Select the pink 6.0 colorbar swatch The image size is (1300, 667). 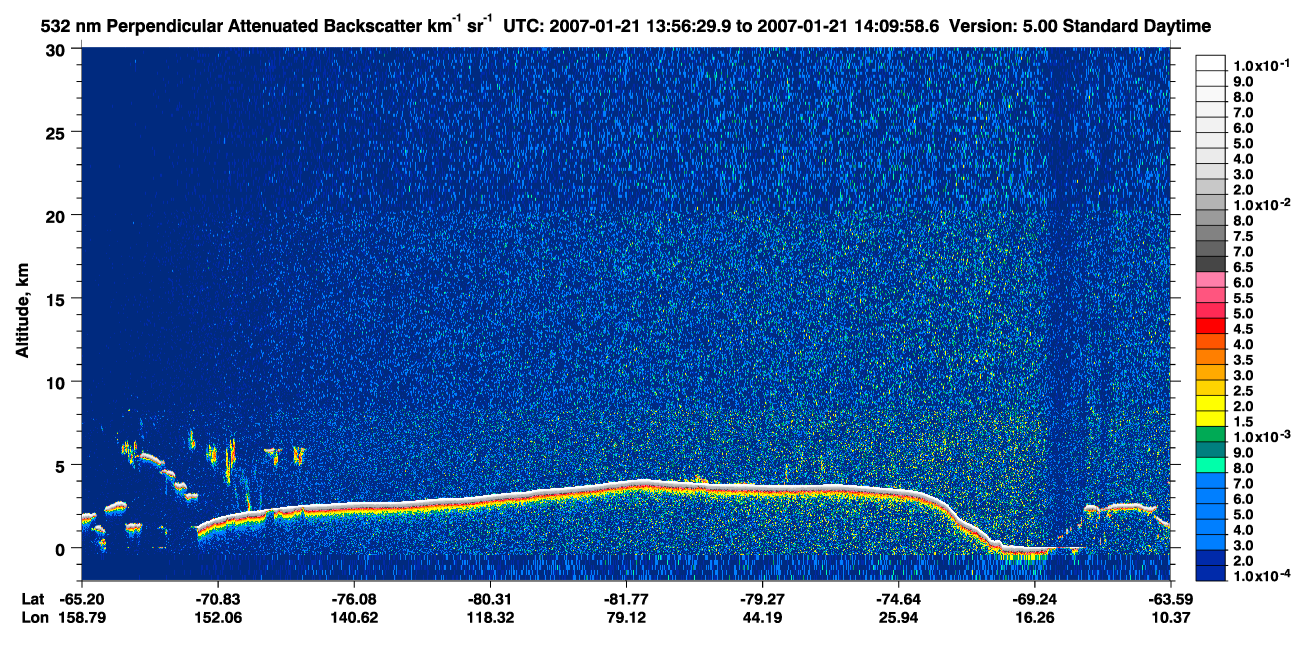[x=1210, y=283]
